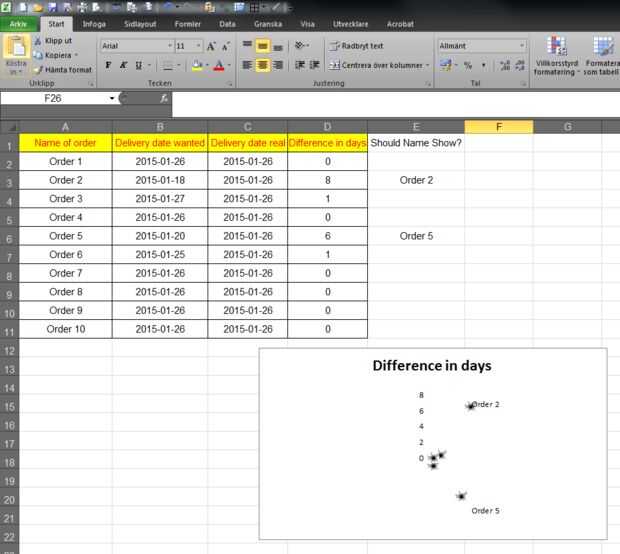Open the Acrobat tab
Screen dimensions: 620x554
[400, 24]
